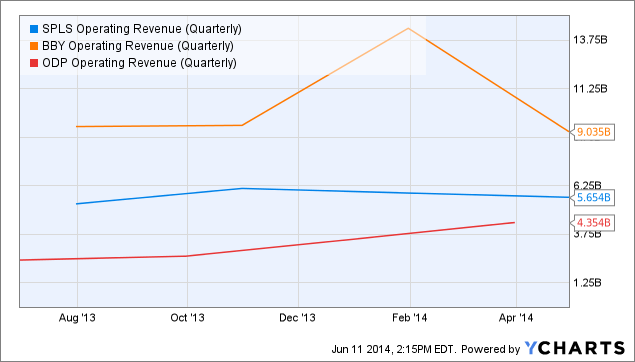Click the Oct '13 x-axis label
Viewport: 635px width, 362px height.
188,318
